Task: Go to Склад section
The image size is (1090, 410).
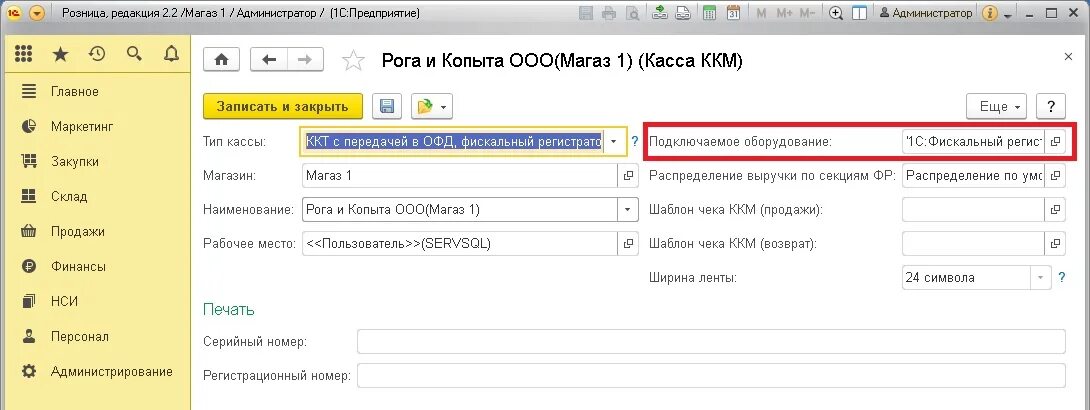Action: pyautogui.click(x=69, y=197)
